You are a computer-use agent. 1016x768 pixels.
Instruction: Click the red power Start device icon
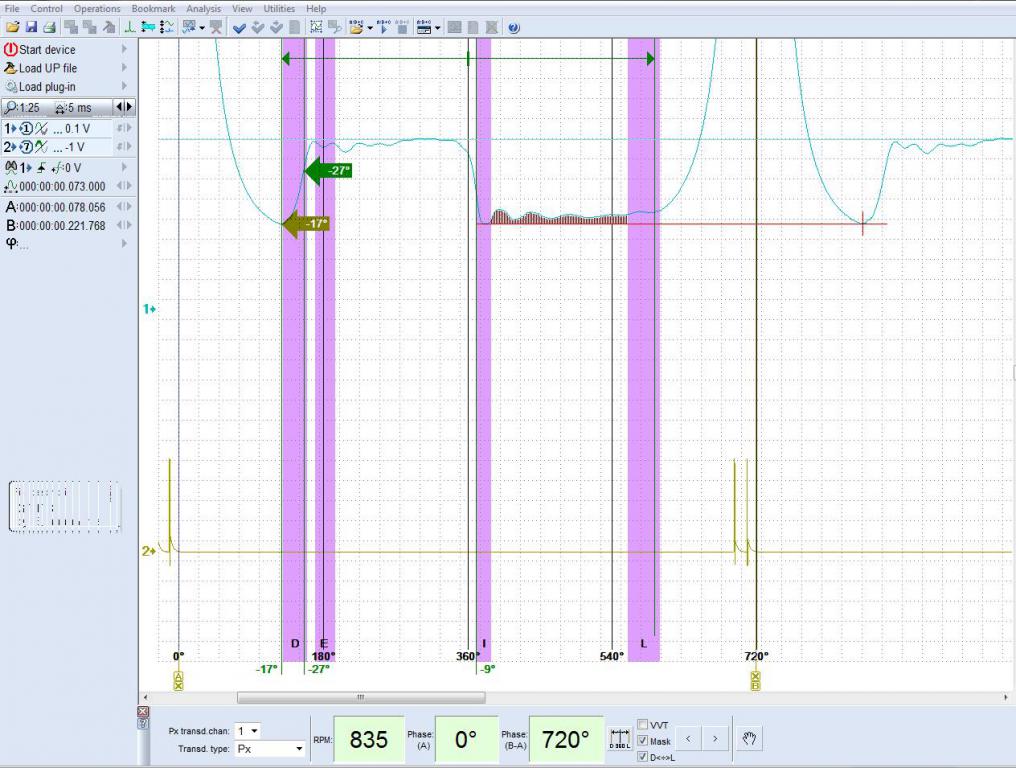(11, 49)
